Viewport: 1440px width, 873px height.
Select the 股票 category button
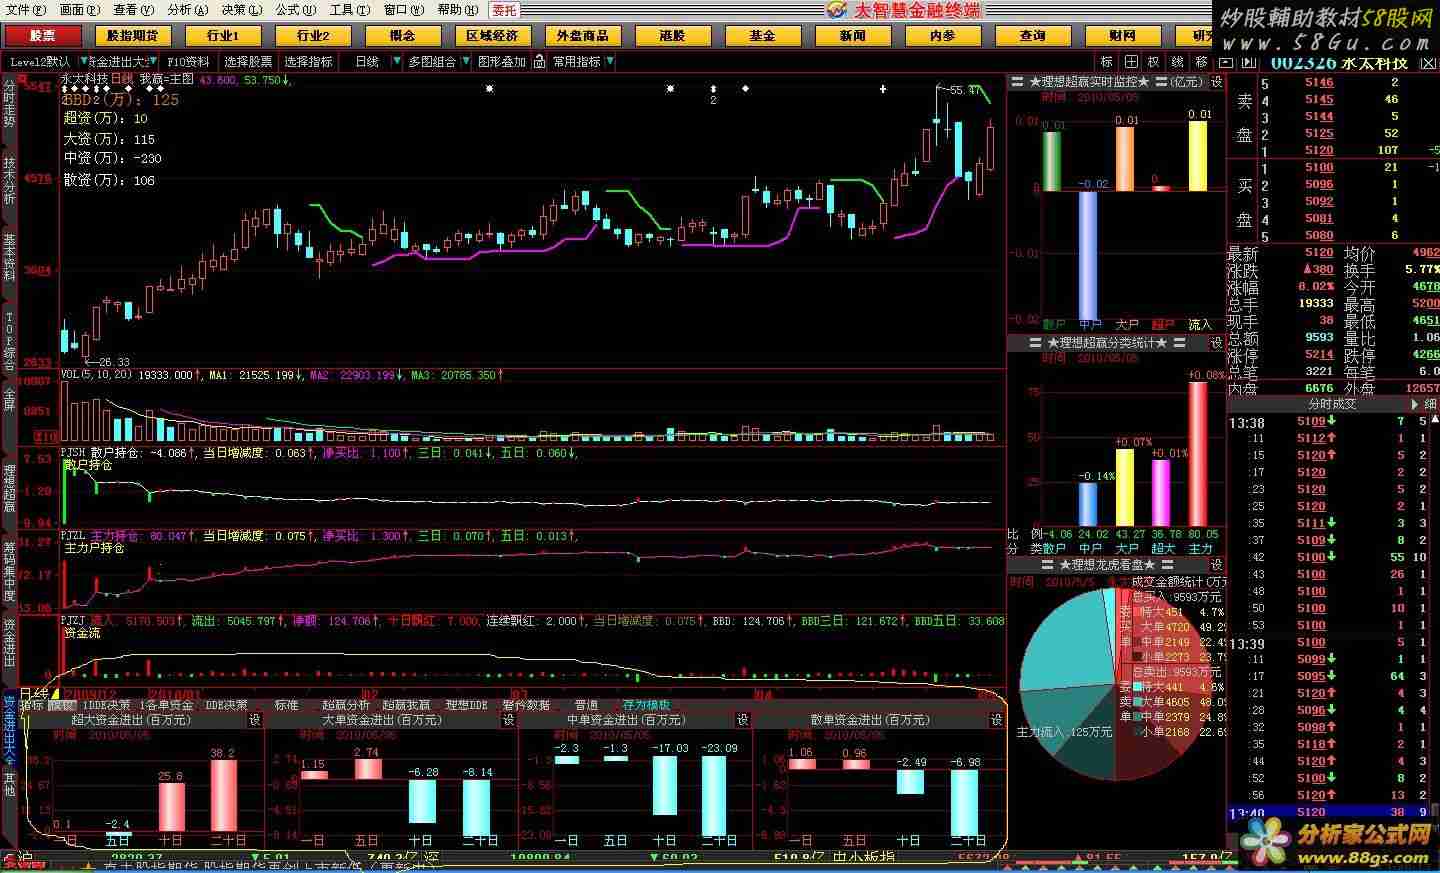tap(43, 35)
